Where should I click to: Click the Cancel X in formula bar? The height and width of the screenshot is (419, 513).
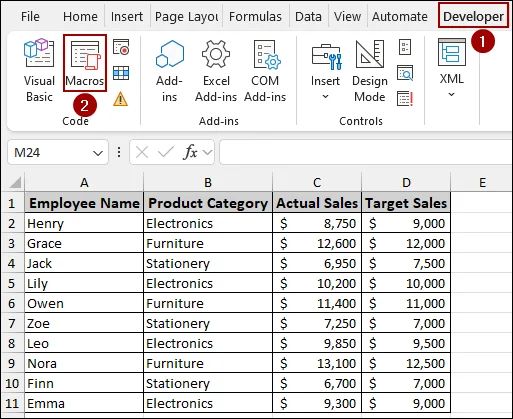click(142, 153)
